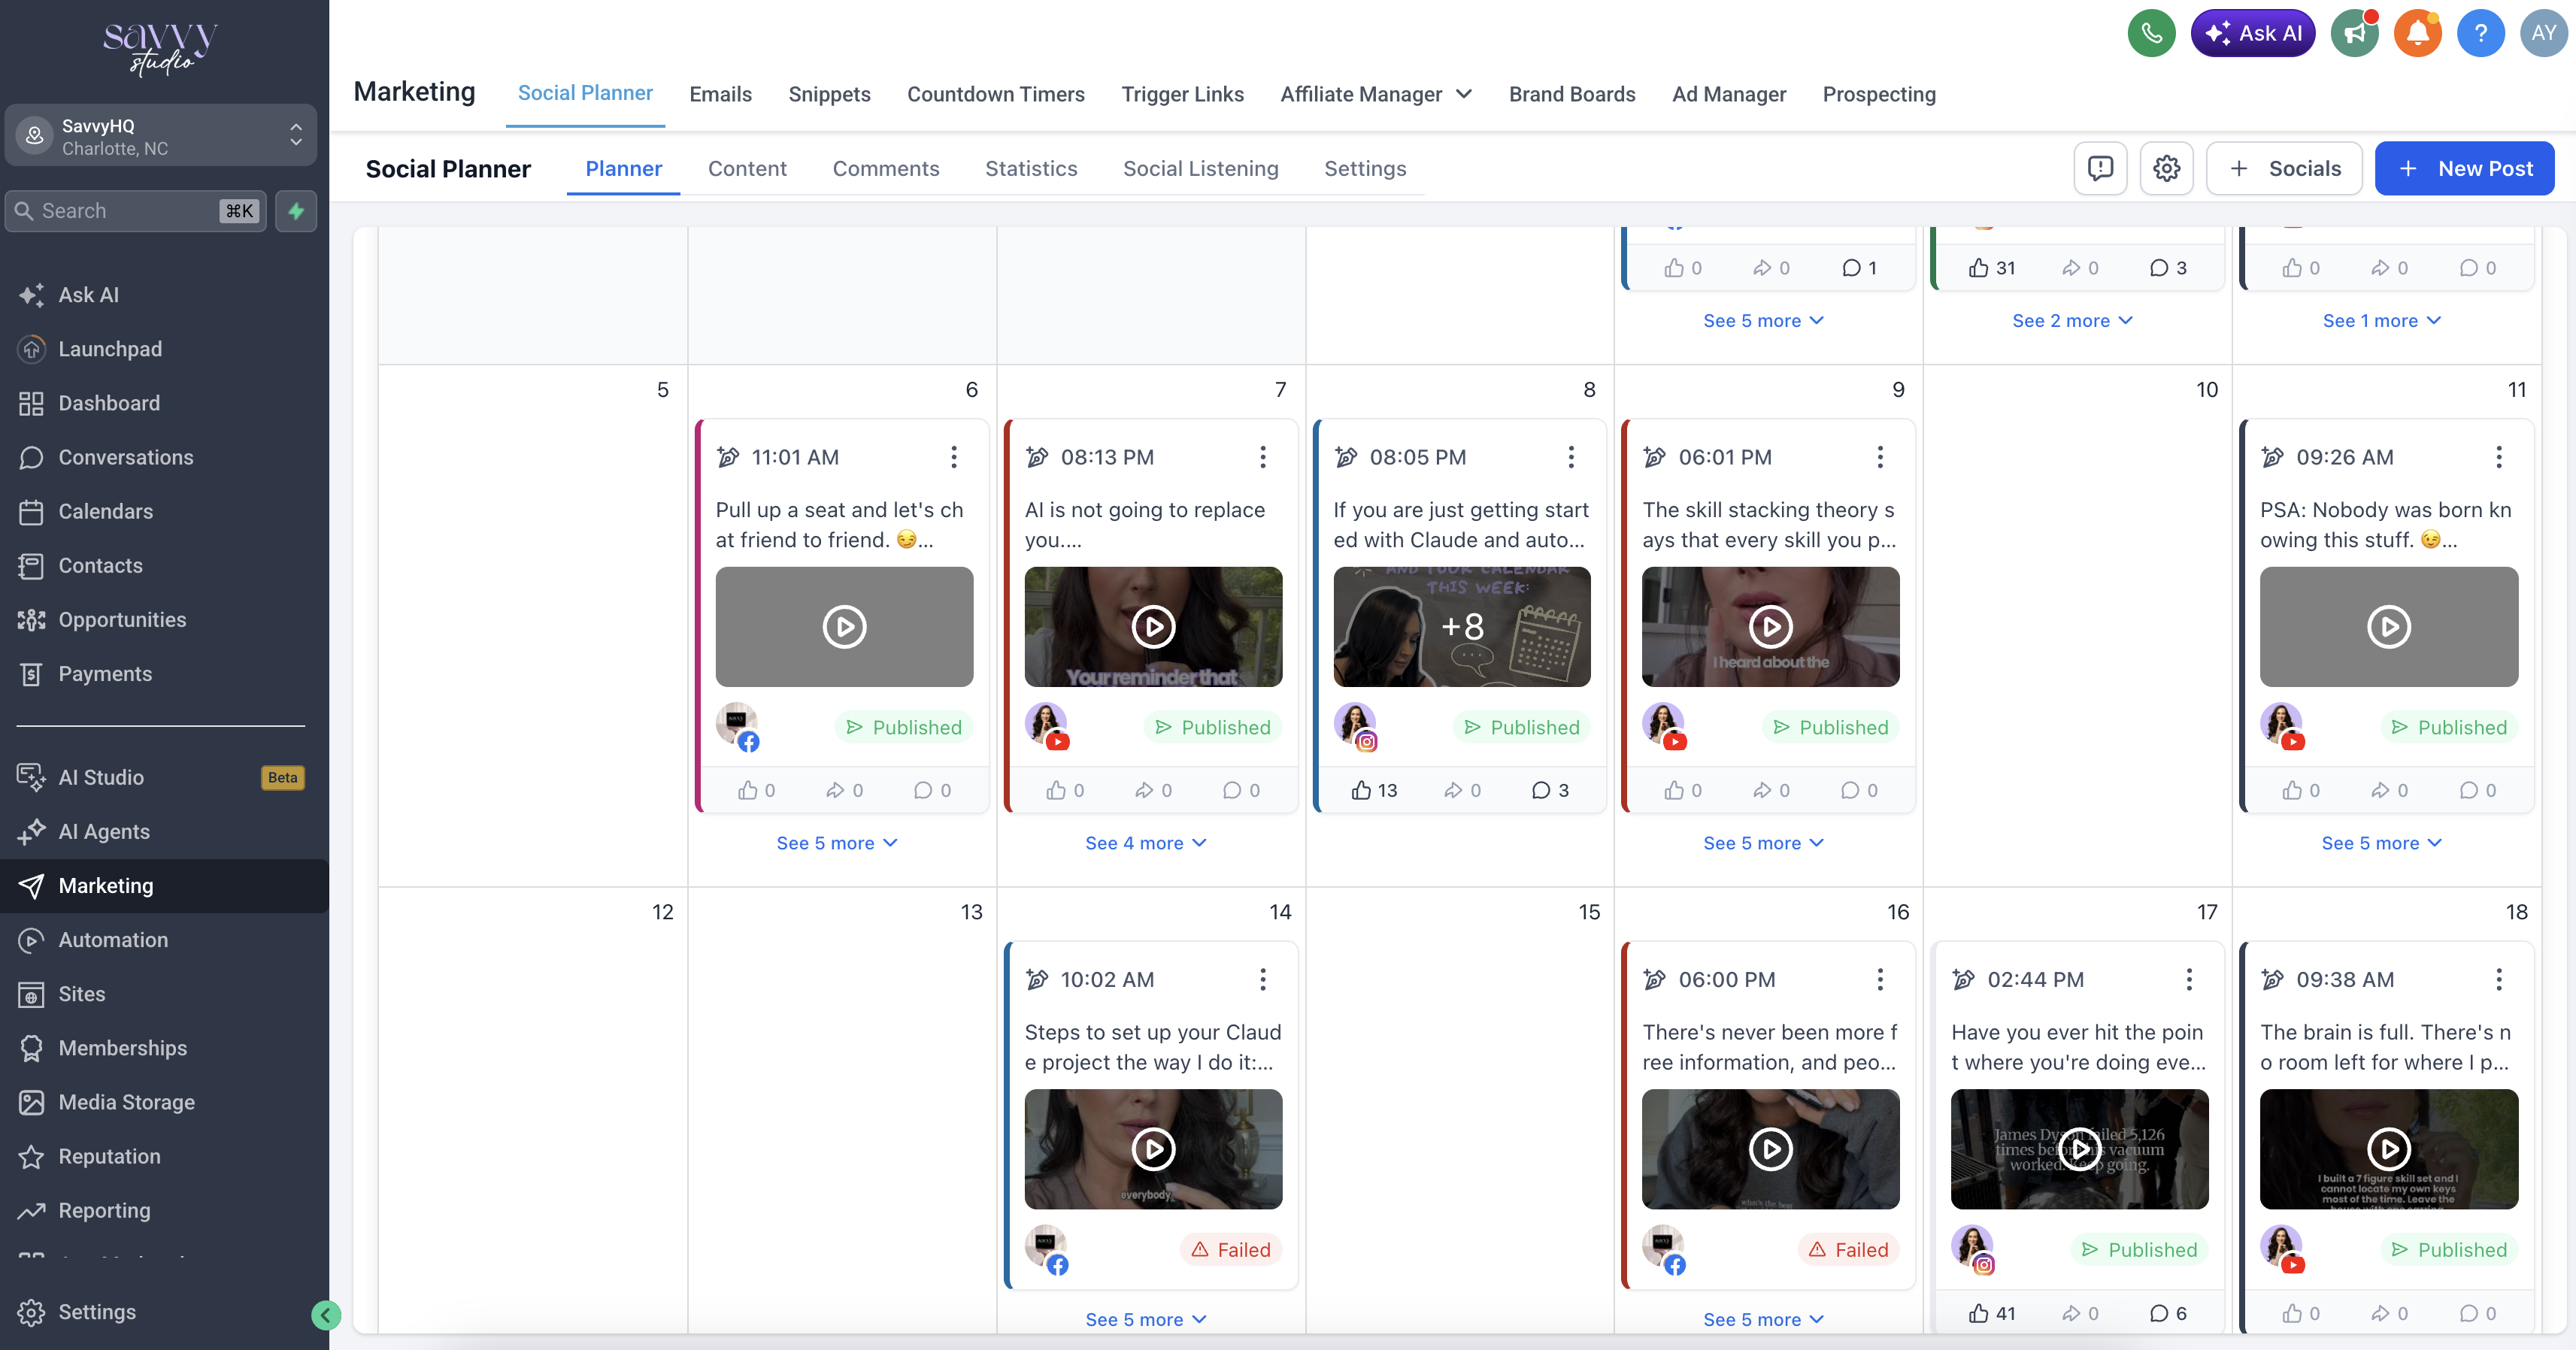
Task: Open the Statistics sub-tab
Action: click(x=1031, y=168)
